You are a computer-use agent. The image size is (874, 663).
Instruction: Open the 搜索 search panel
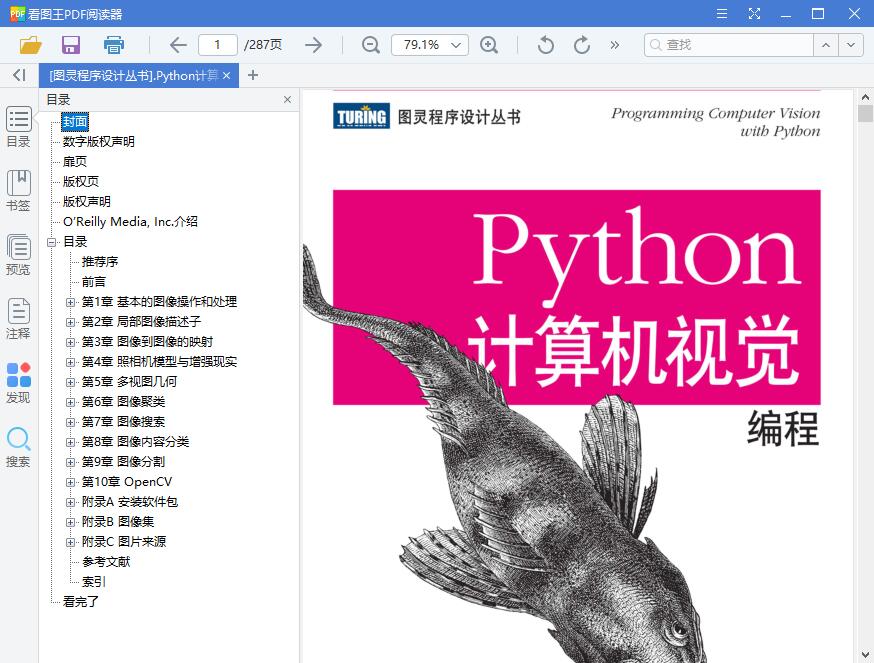(18, 447)
